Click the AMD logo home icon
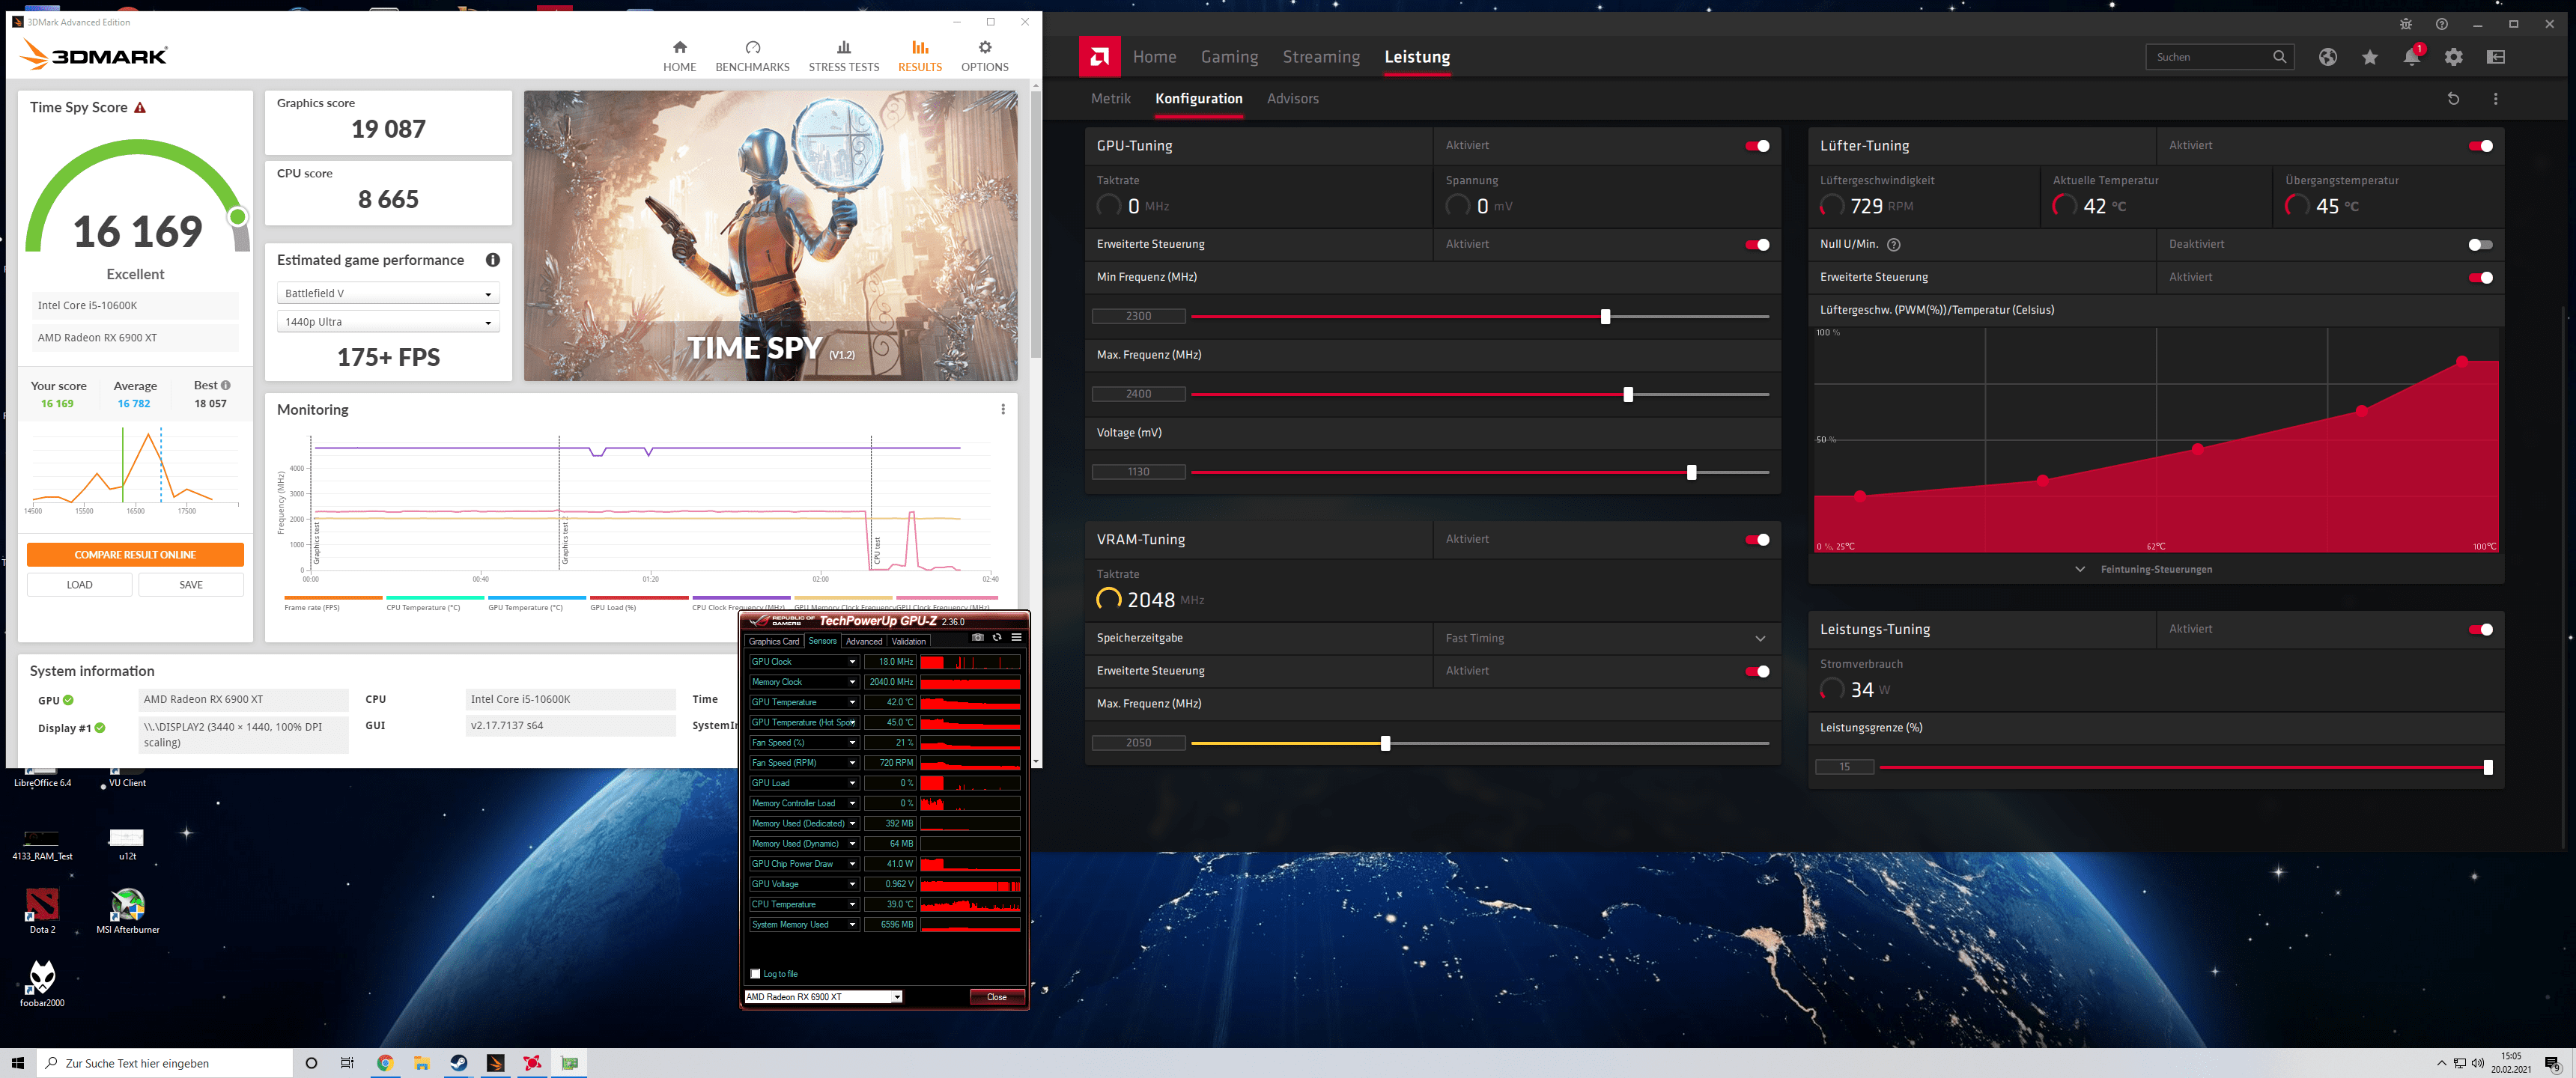The width and height of the screenshot is (2576, 1078). coord(1099,57)
